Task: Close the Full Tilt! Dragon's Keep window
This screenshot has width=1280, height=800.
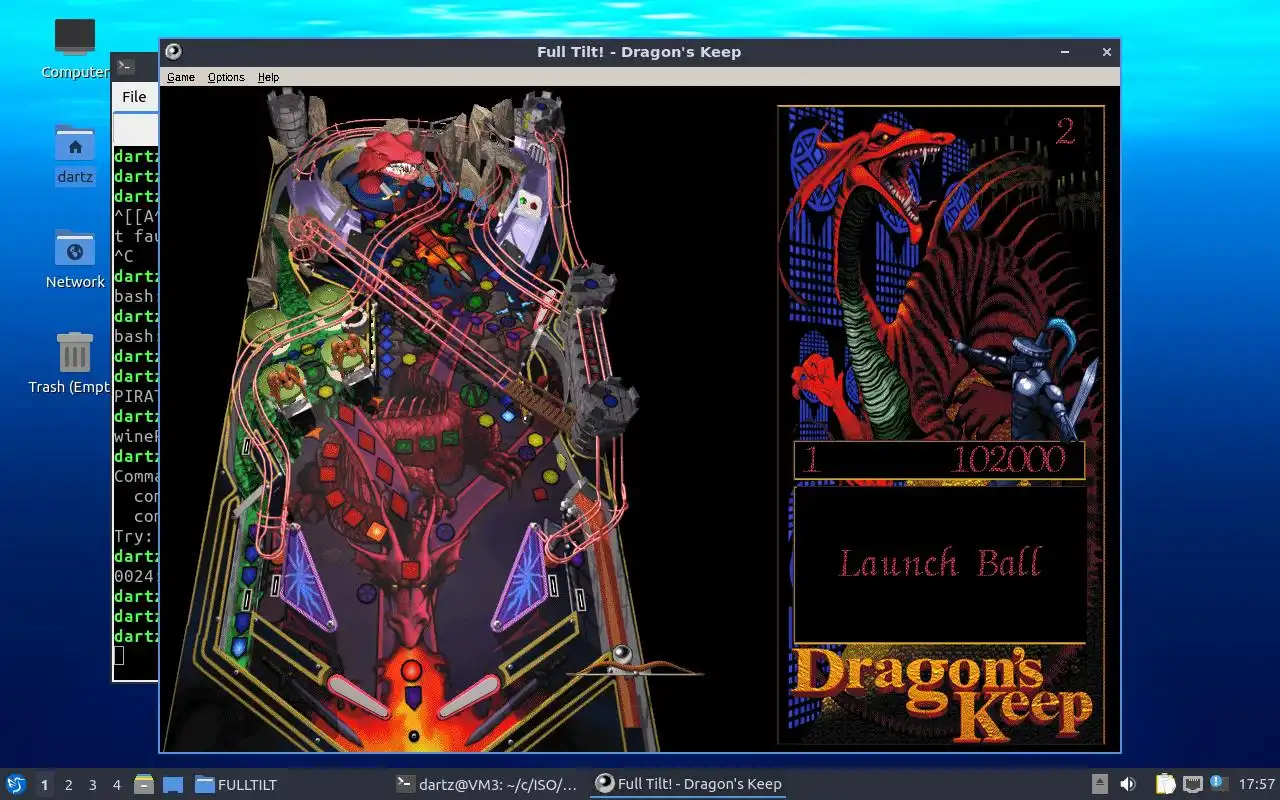Action: point(1106,52)
